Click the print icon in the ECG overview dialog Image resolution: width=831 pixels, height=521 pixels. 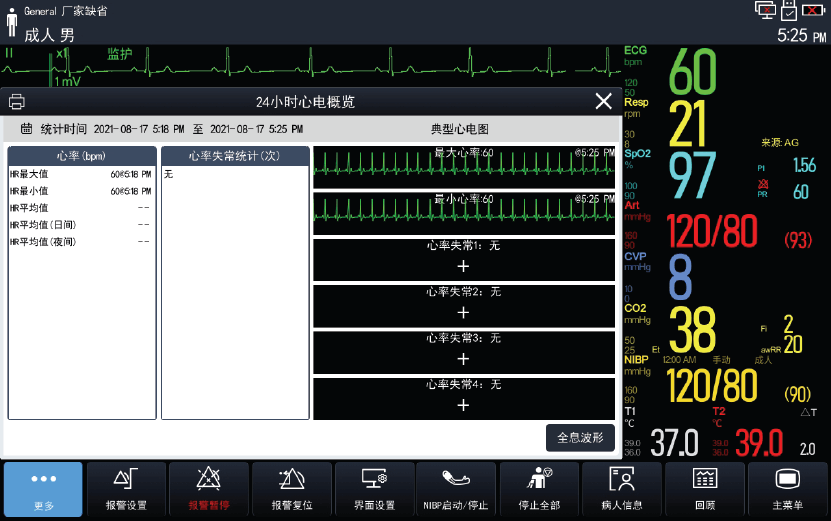[x=17, y=102]
